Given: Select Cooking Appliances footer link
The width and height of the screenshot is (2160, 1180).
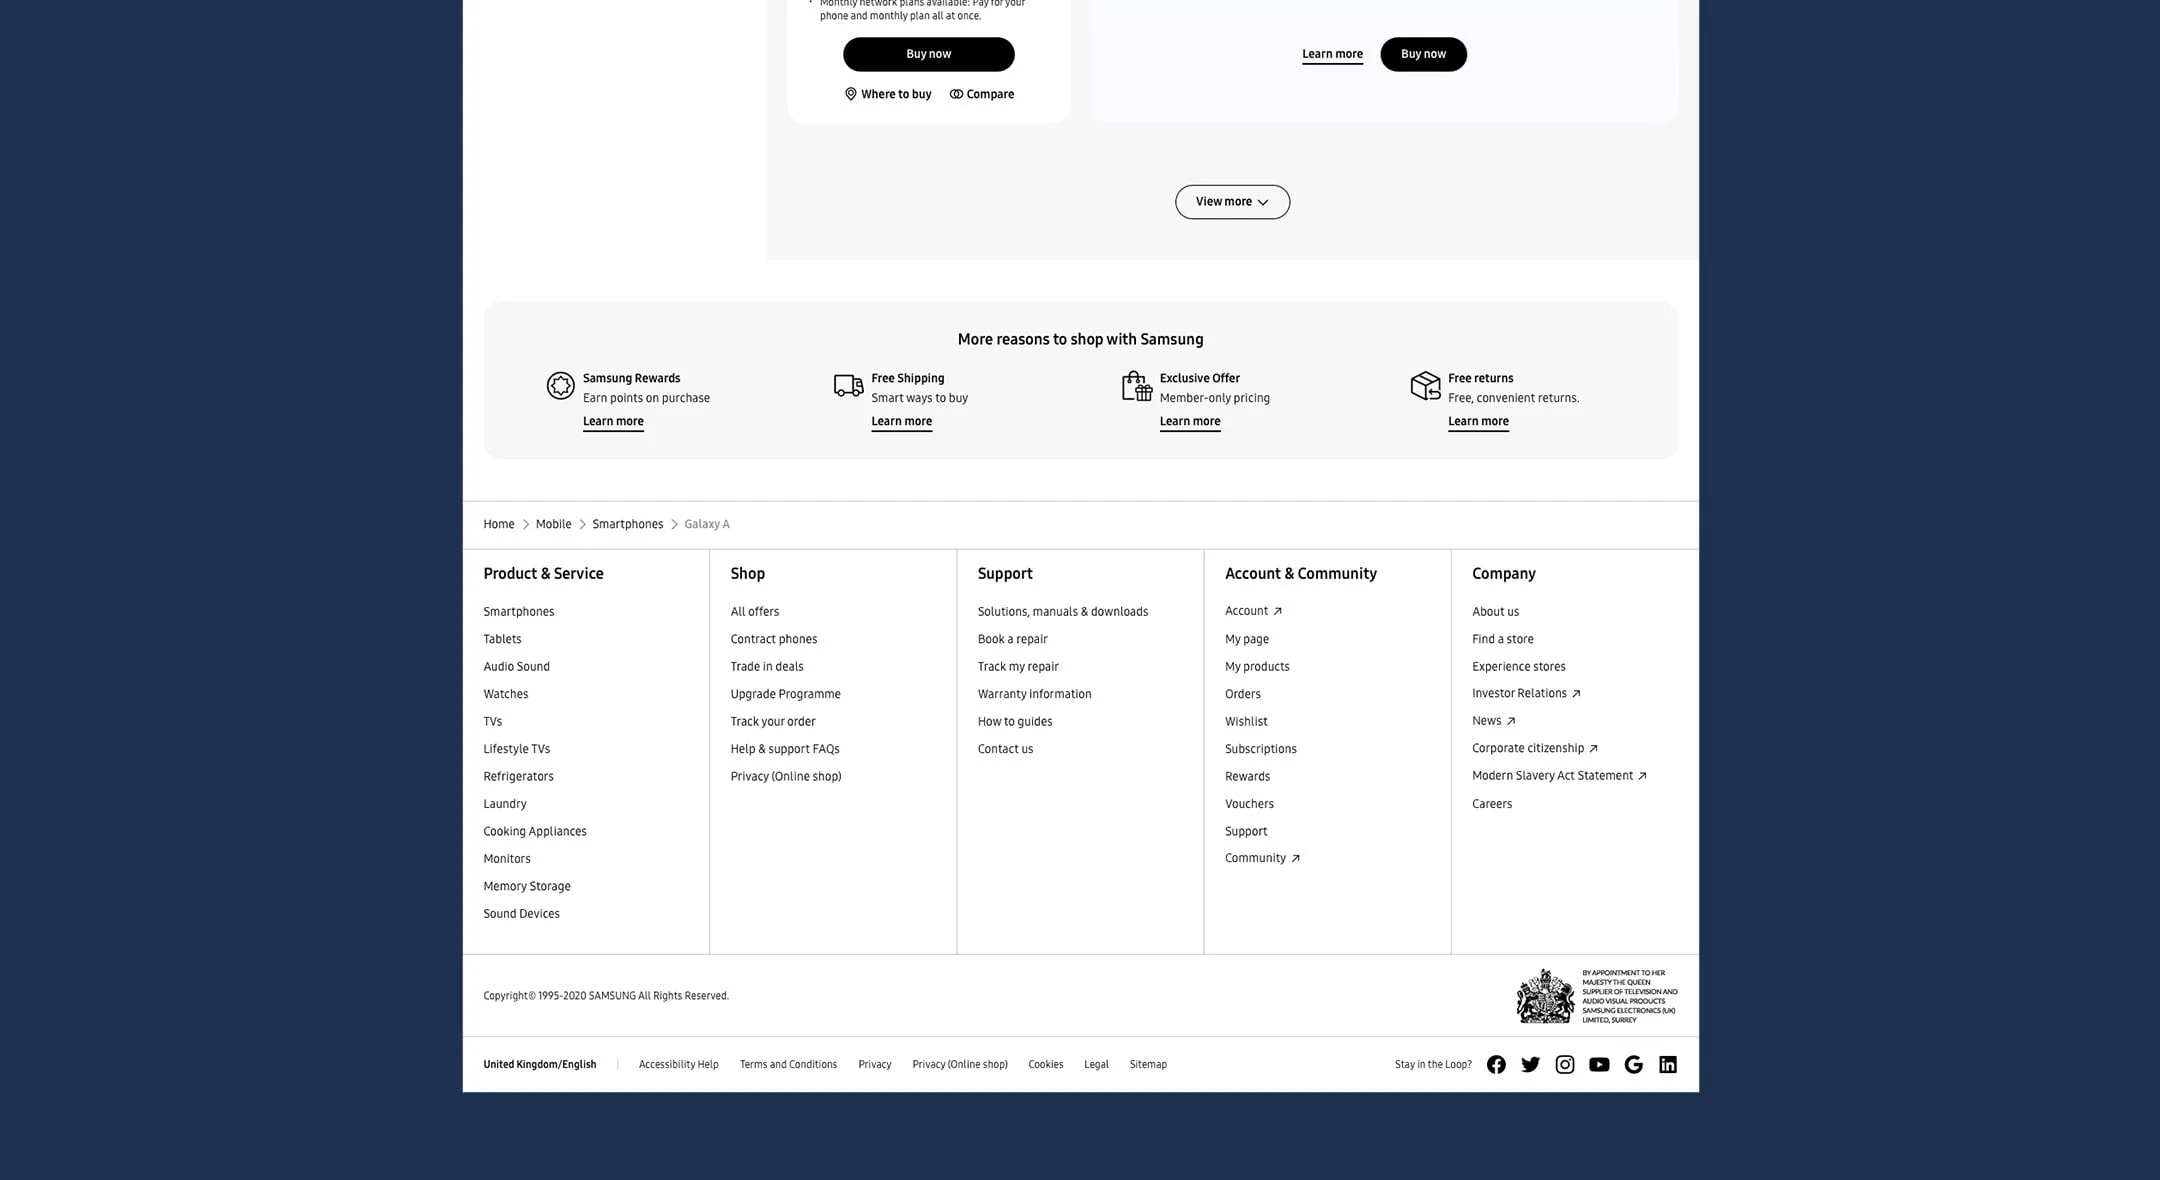Looking at the screenshot, I should 535,831.
